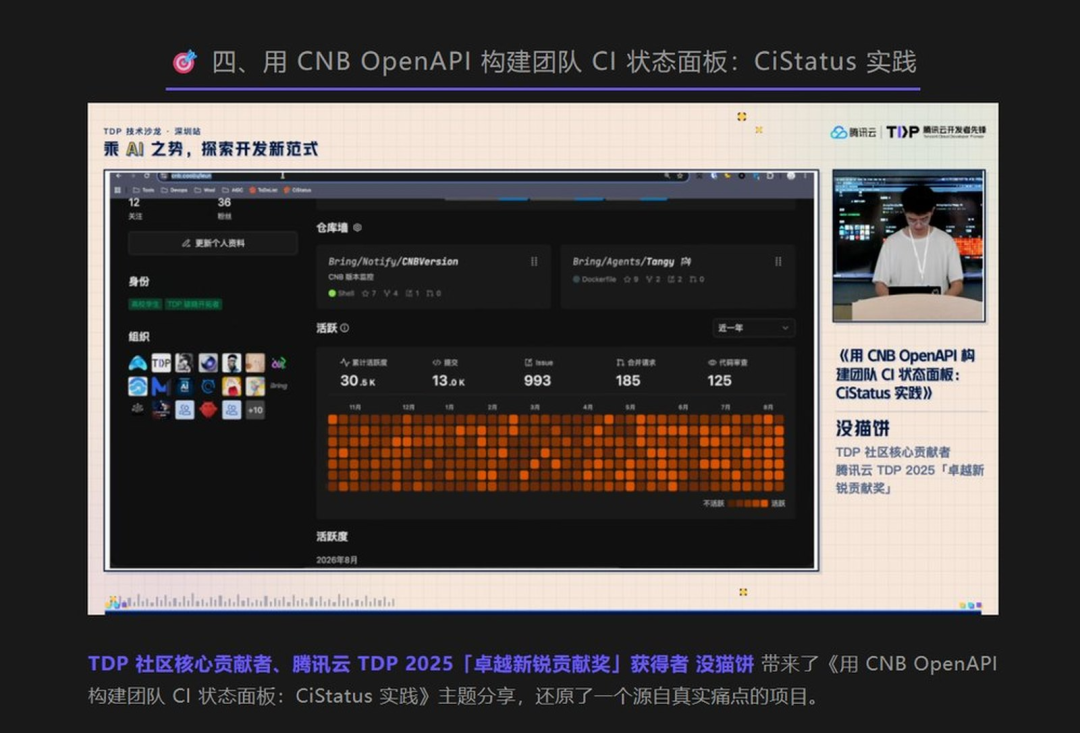This screenshot has height=733, width=1080.
Task: Open the following count 12 关注
Action: (134, 208)
